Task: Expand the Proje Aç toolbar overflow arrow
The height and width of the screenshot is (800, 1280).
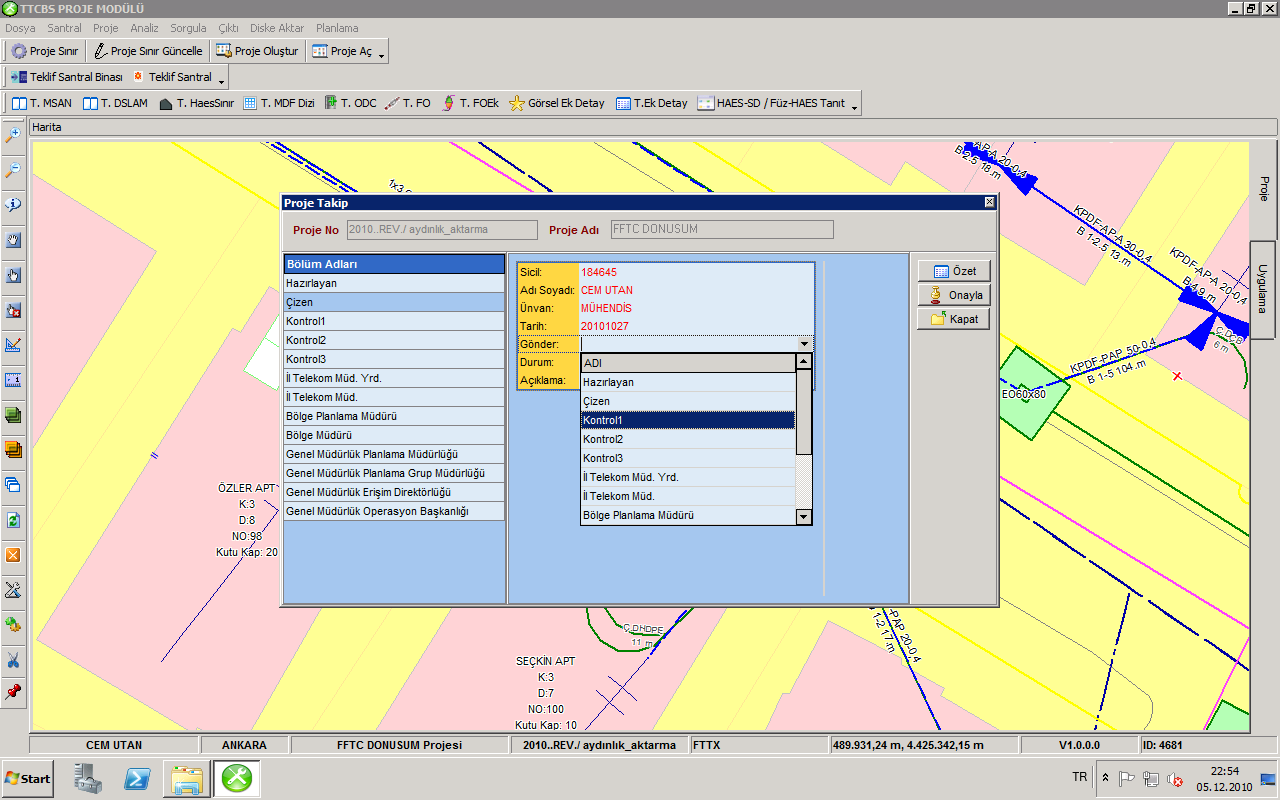Action: pos(383,54)
